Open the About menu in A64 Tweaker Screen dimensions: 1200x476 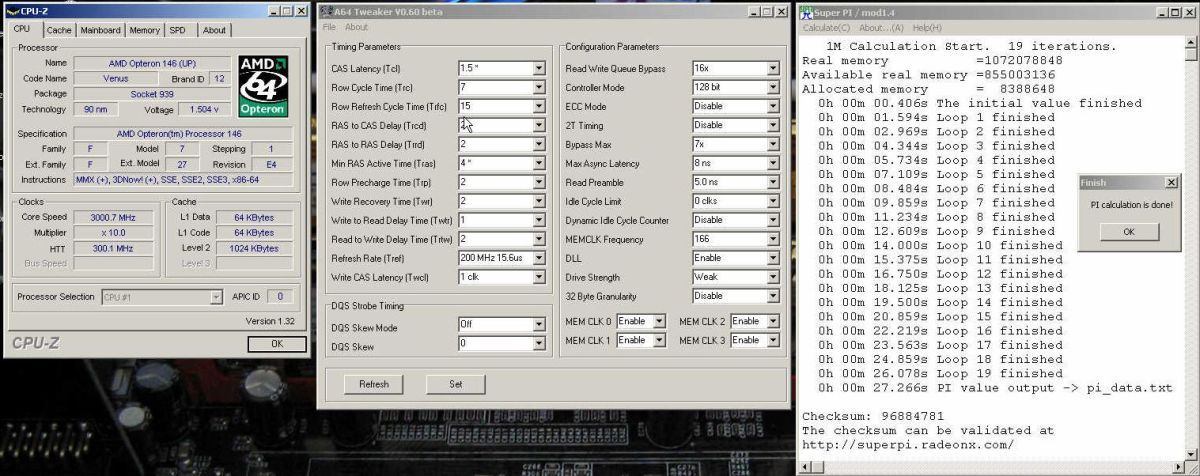356,27
